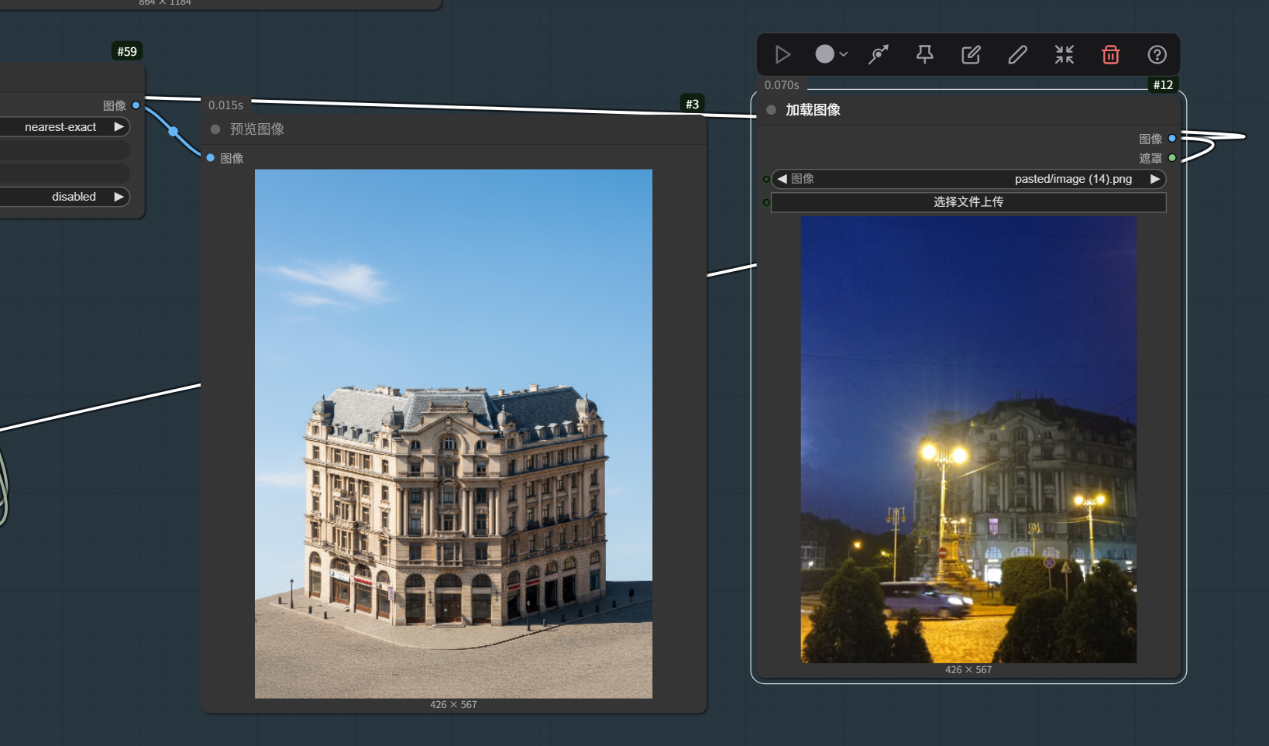The width and height of the screenshot is (1269, 746).
Task: Click the square-with-pencil edit icon in toolbar
Action: 971,55
